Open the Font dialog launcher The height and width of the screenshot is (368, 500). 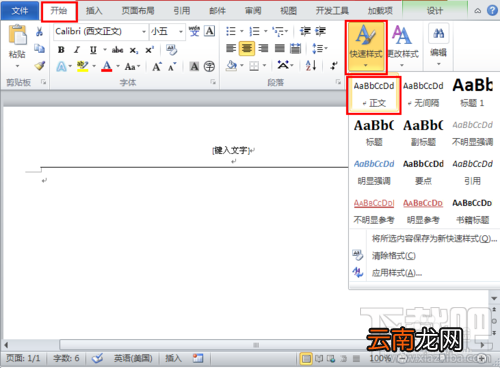point(213,82)
